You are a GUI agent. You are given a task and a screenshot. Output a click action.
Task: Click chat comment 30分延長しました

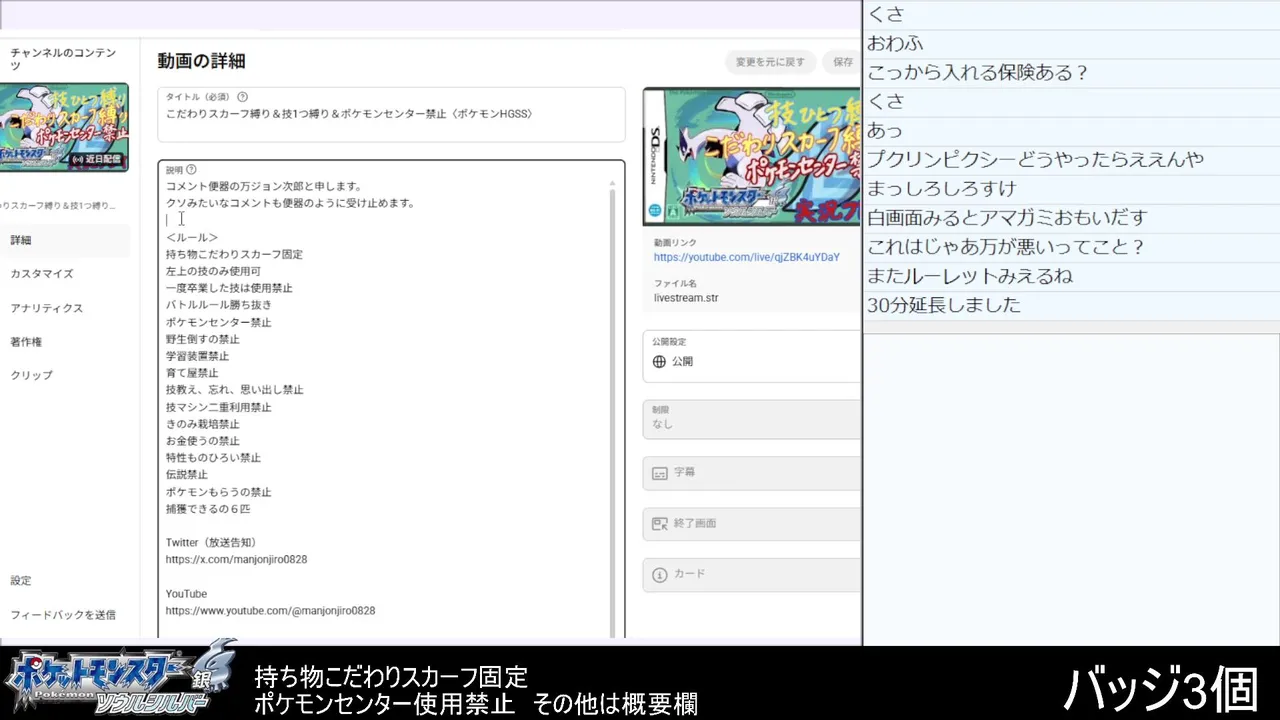(x=944, y=305)
